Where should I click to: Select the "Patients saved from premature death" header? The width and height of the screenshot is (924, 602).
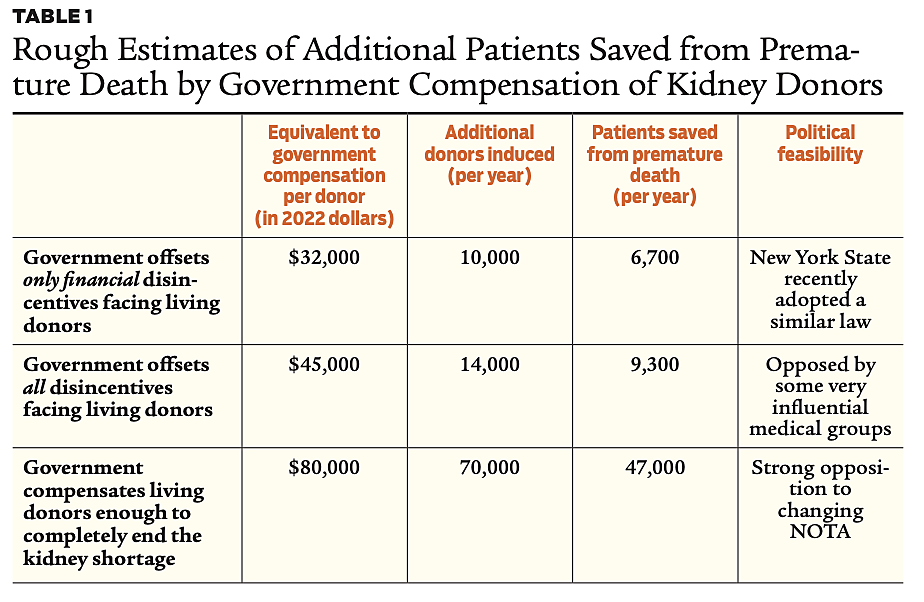(654, 164)
